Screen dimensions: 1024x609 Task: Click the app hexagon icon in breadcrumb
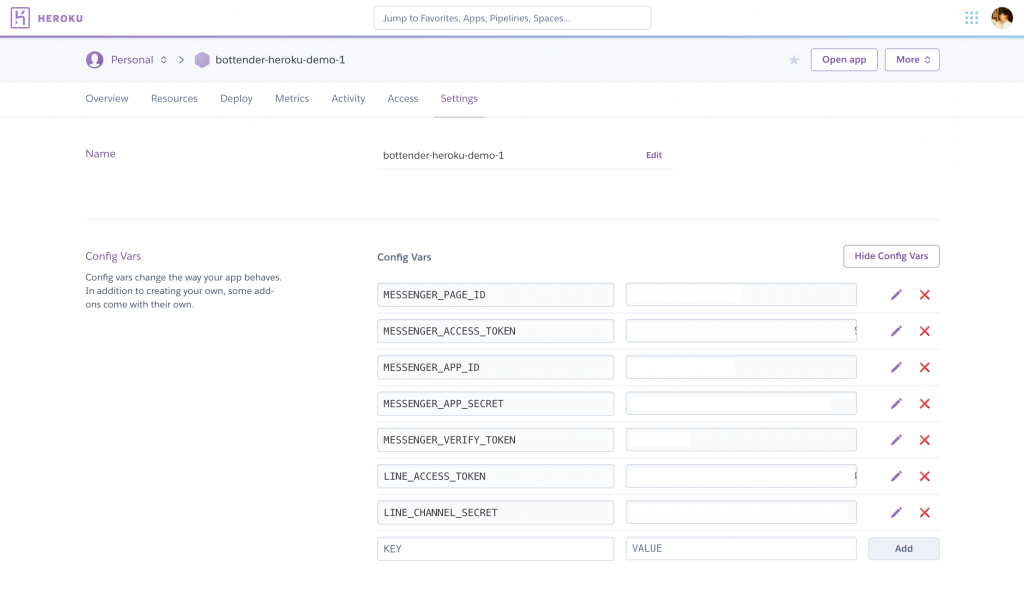[x=202, y=59]
